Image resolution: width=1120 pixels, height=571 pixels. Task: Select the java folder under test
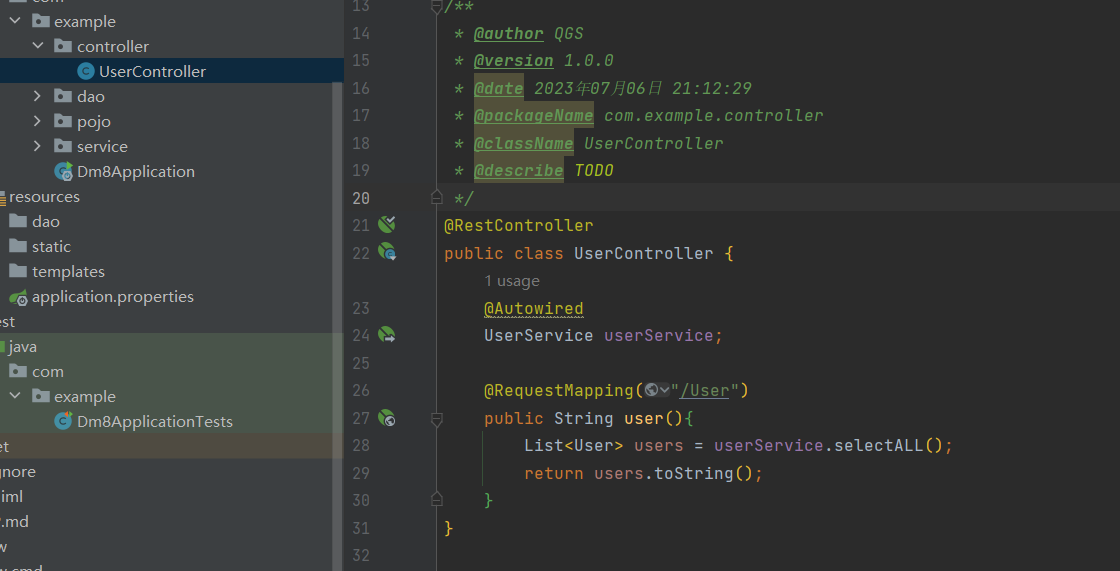[22, 346]
